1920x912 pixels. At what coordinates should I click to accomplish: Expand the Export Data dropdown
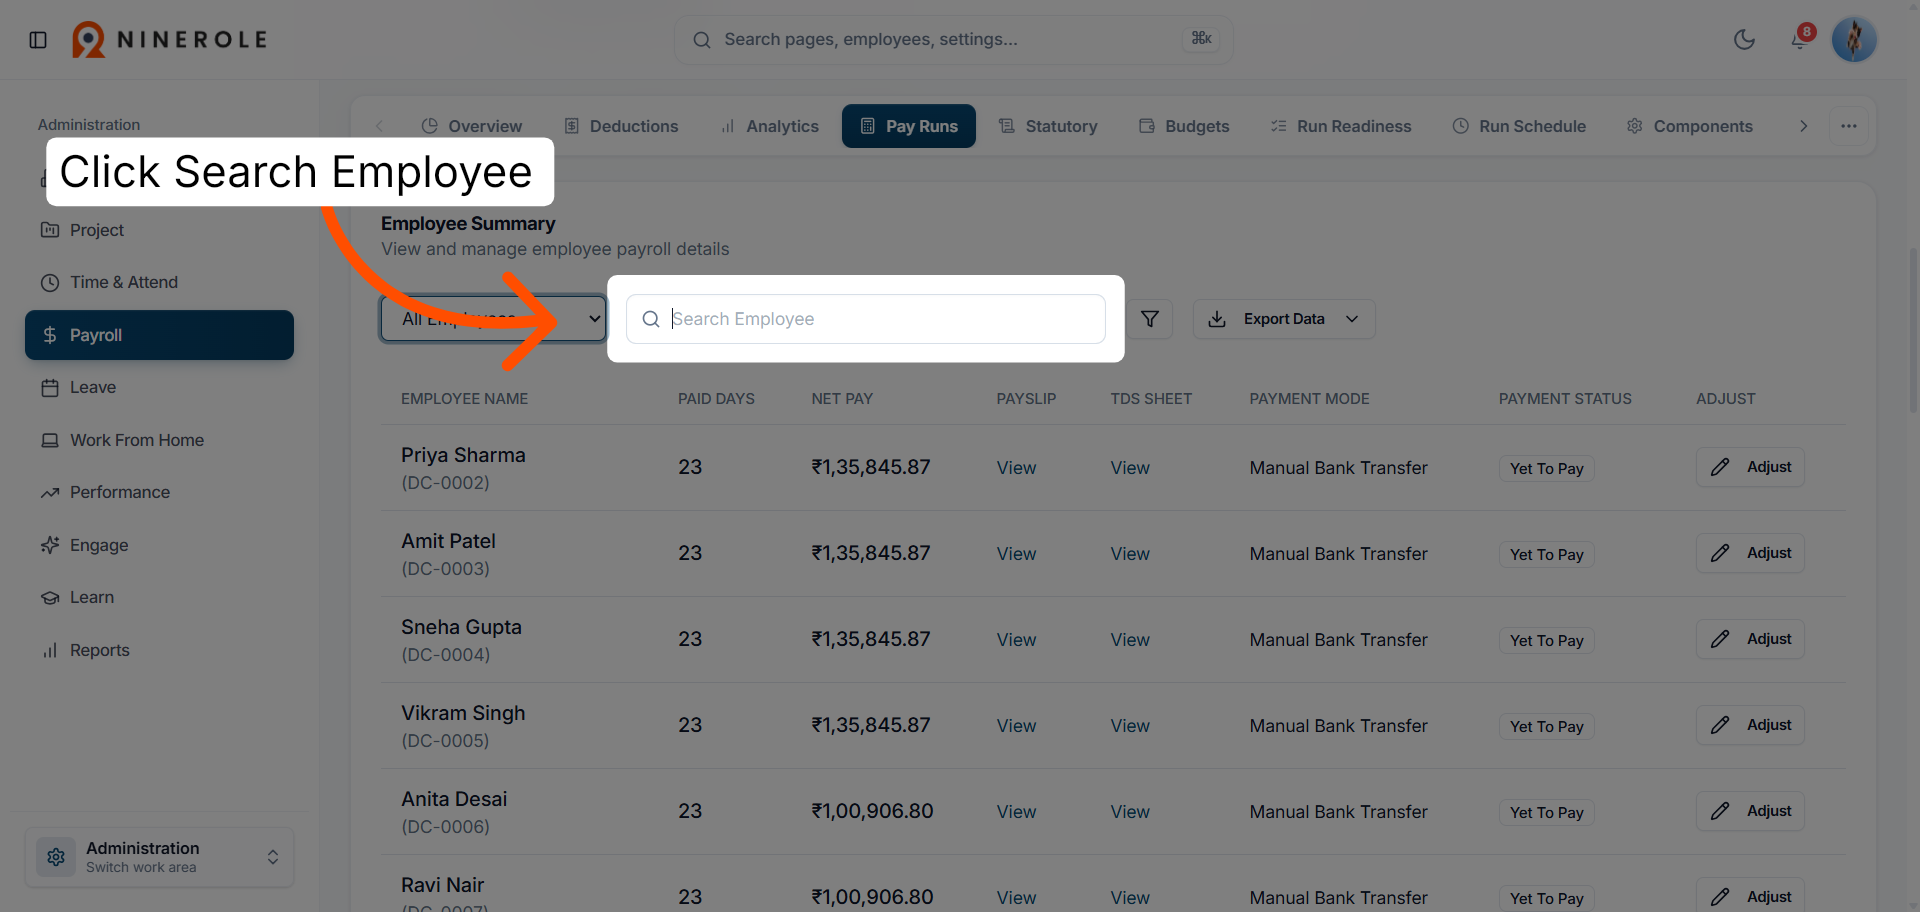(x=1284, y=319)
